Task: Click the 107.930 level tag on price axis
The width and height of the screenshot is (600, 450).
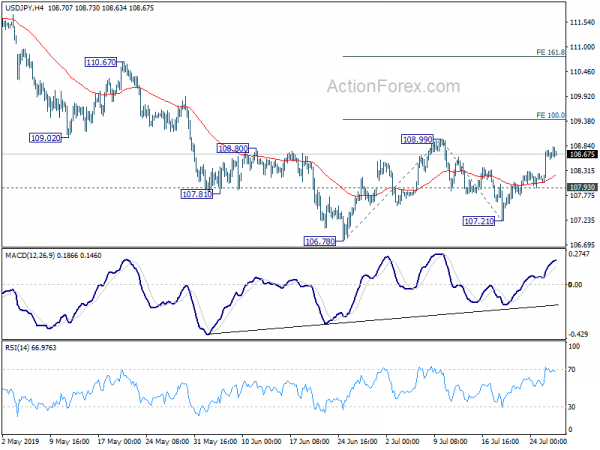Action: (582, 187)
